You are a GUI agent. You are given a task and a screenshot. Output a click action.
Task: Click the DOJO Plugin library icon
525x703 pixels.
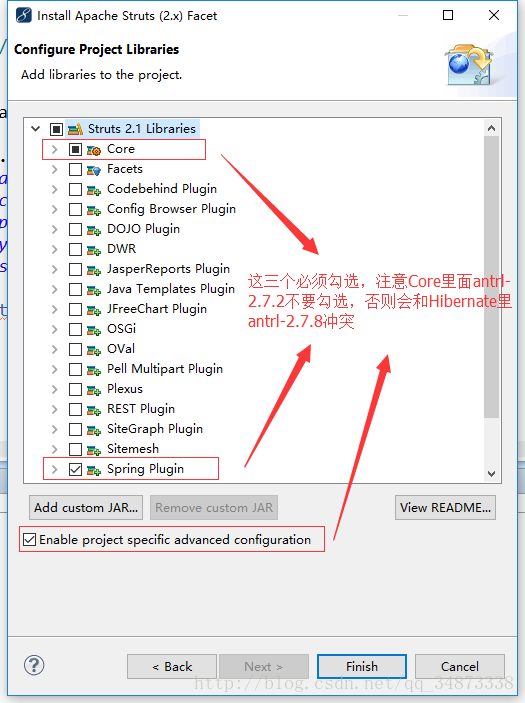94,230
